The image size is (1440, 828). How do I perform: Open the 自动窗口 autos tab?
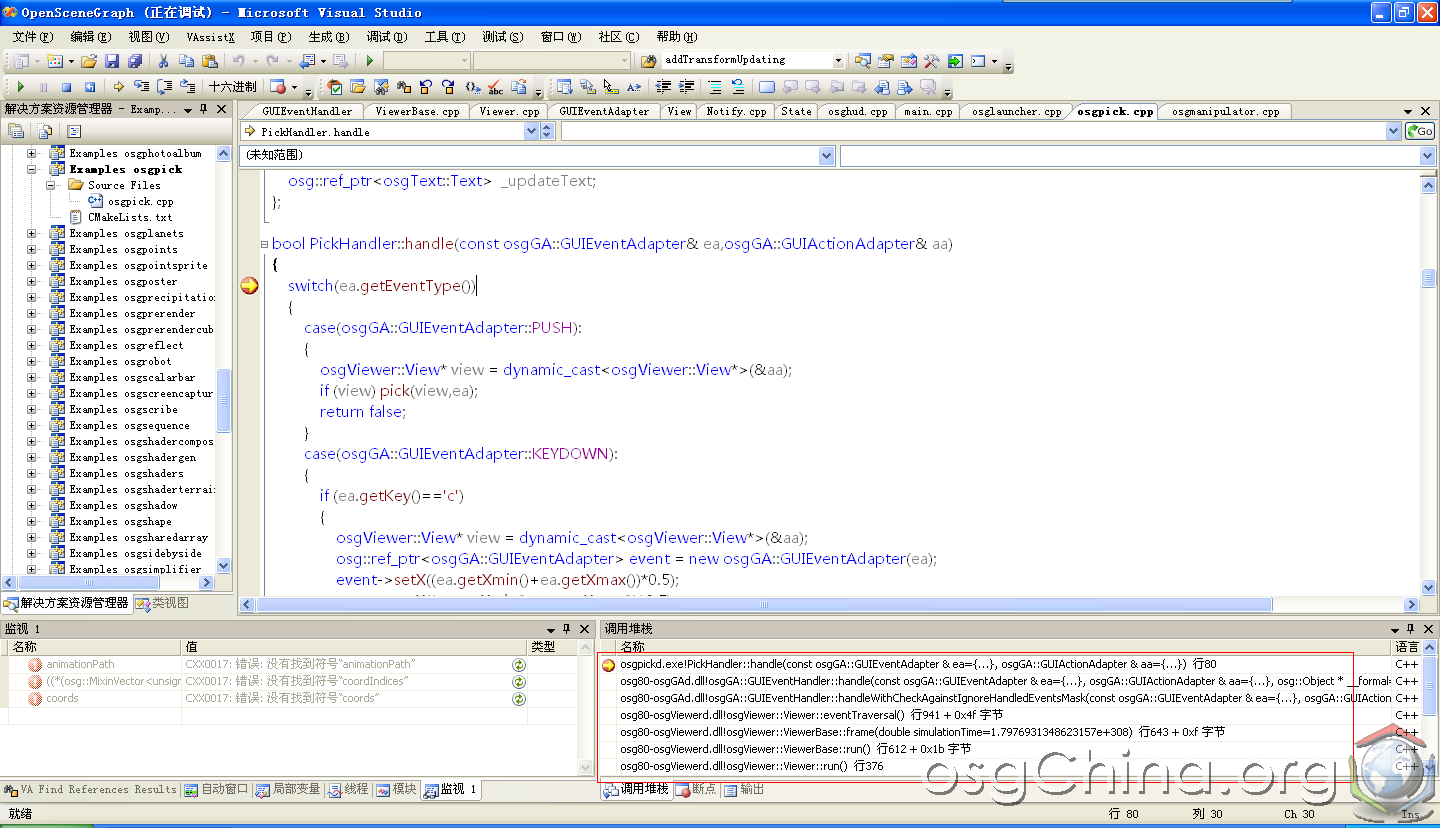click(x=216, y=789)
